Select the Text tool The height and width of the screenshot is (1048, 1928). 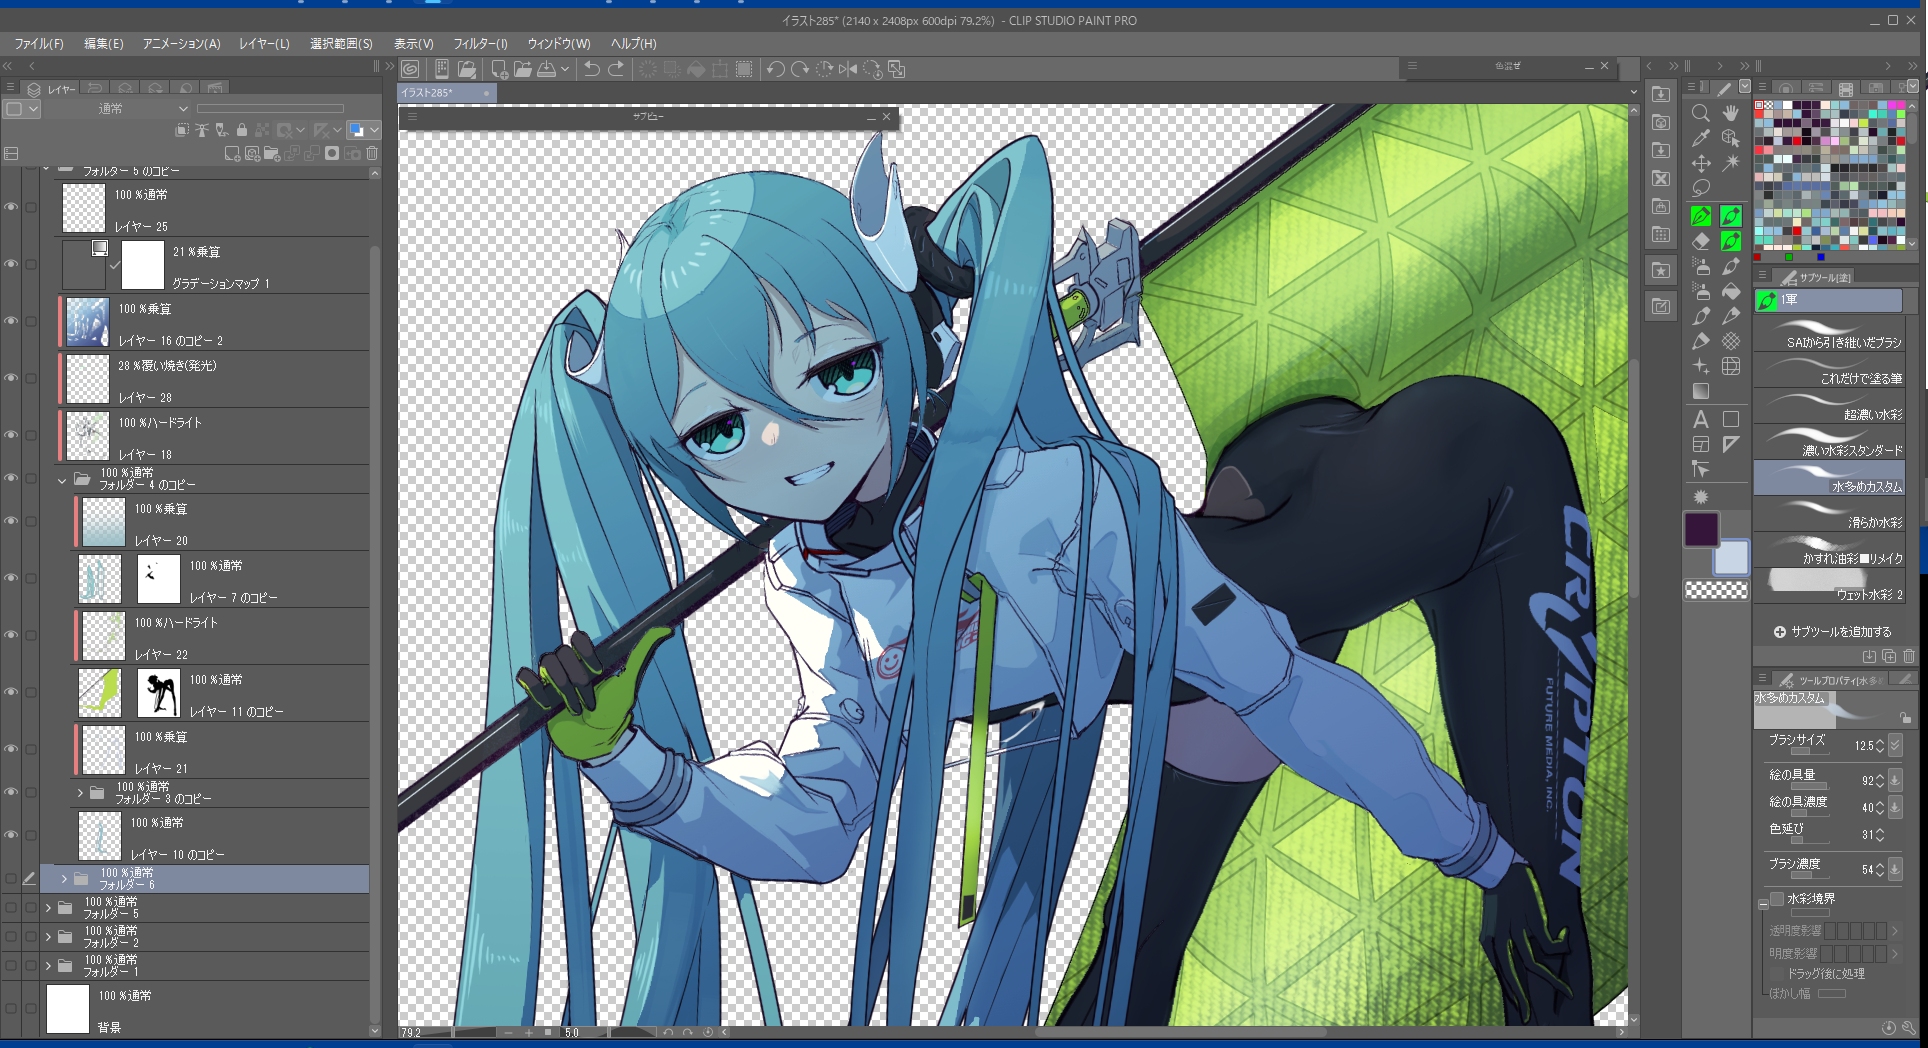(1700, 419)
